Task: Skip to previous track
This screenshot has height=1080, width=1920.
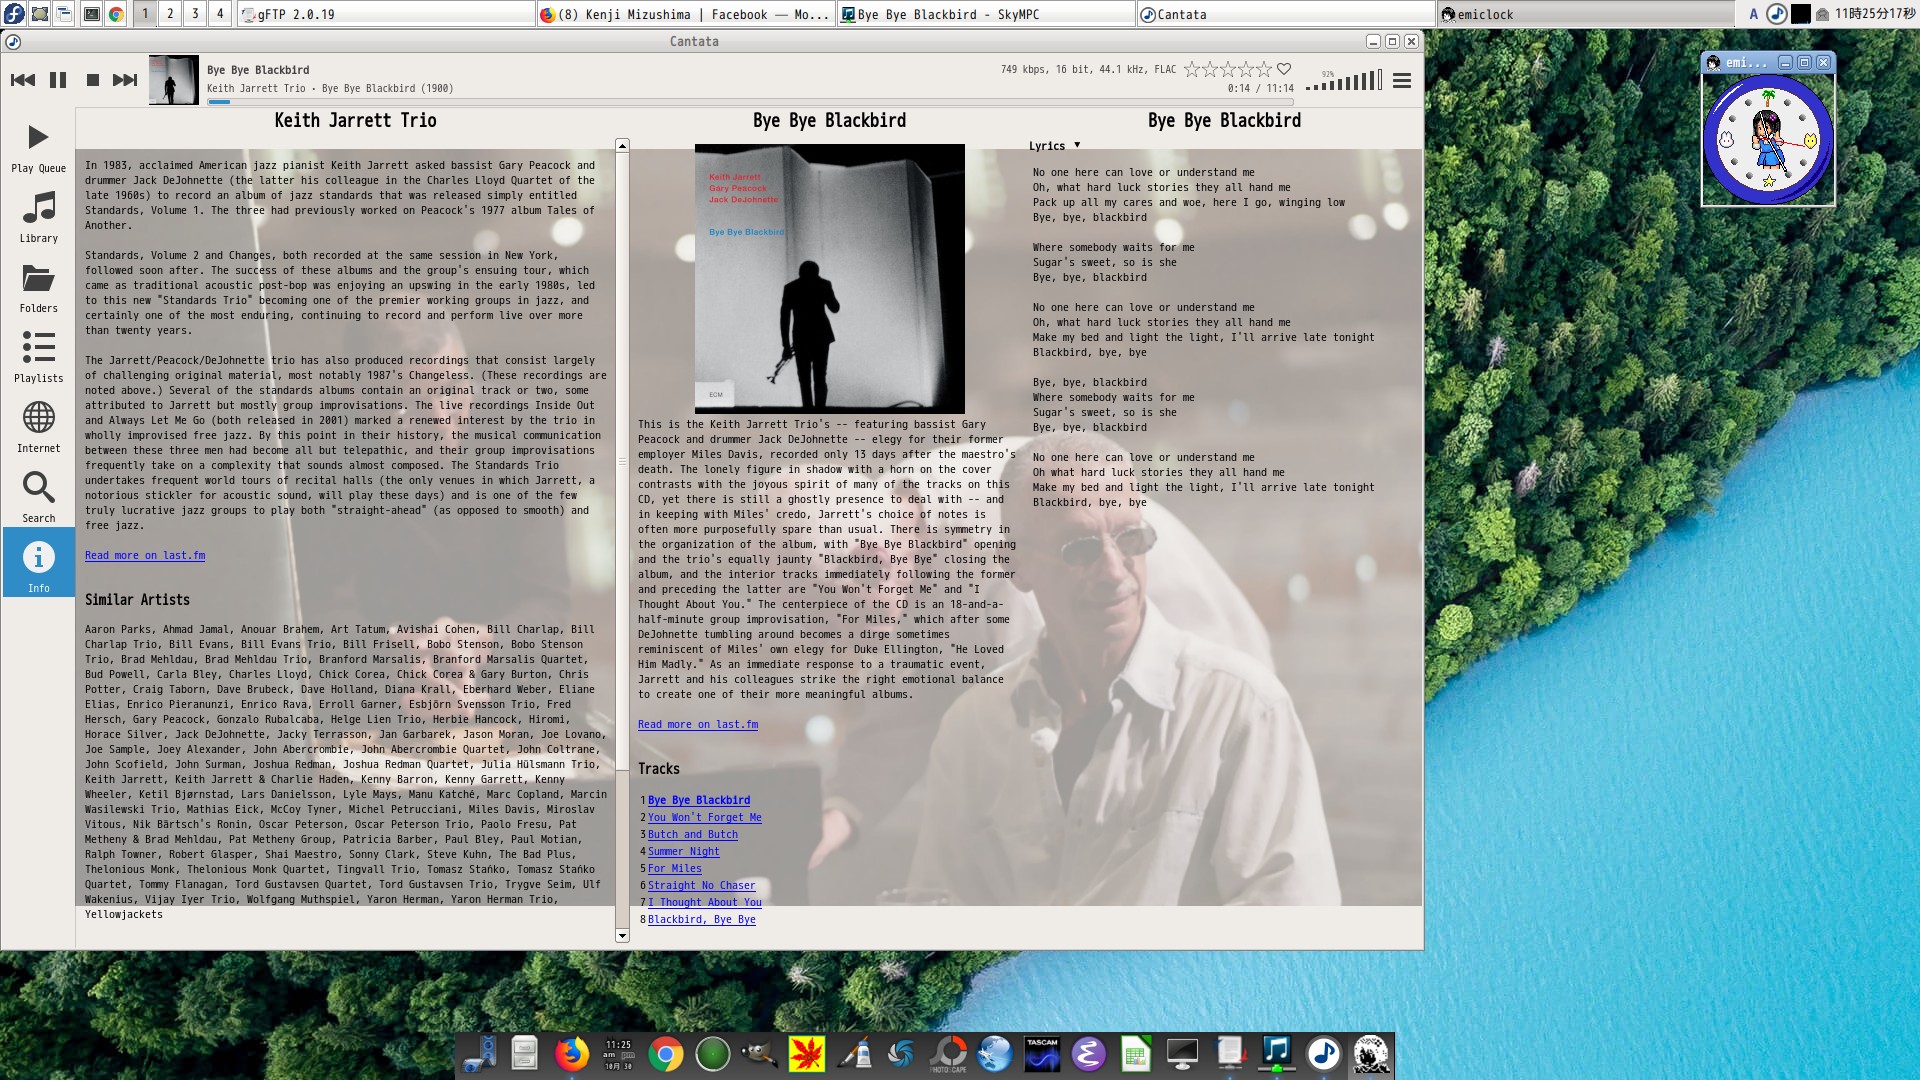Action: tap(23, 80)
